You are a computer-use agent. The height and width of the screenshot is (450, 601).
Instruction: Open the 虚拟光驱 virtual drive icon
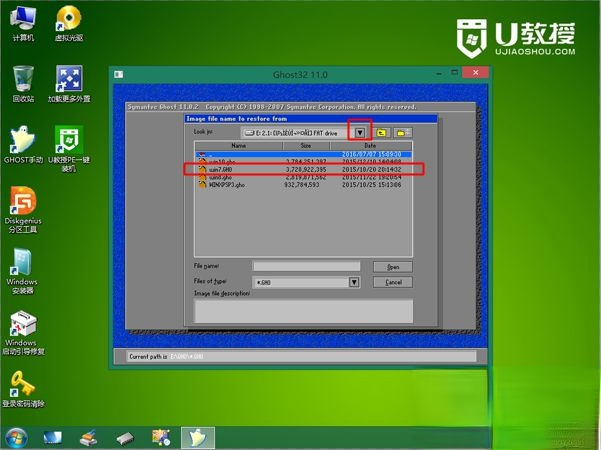pos(69,23)
